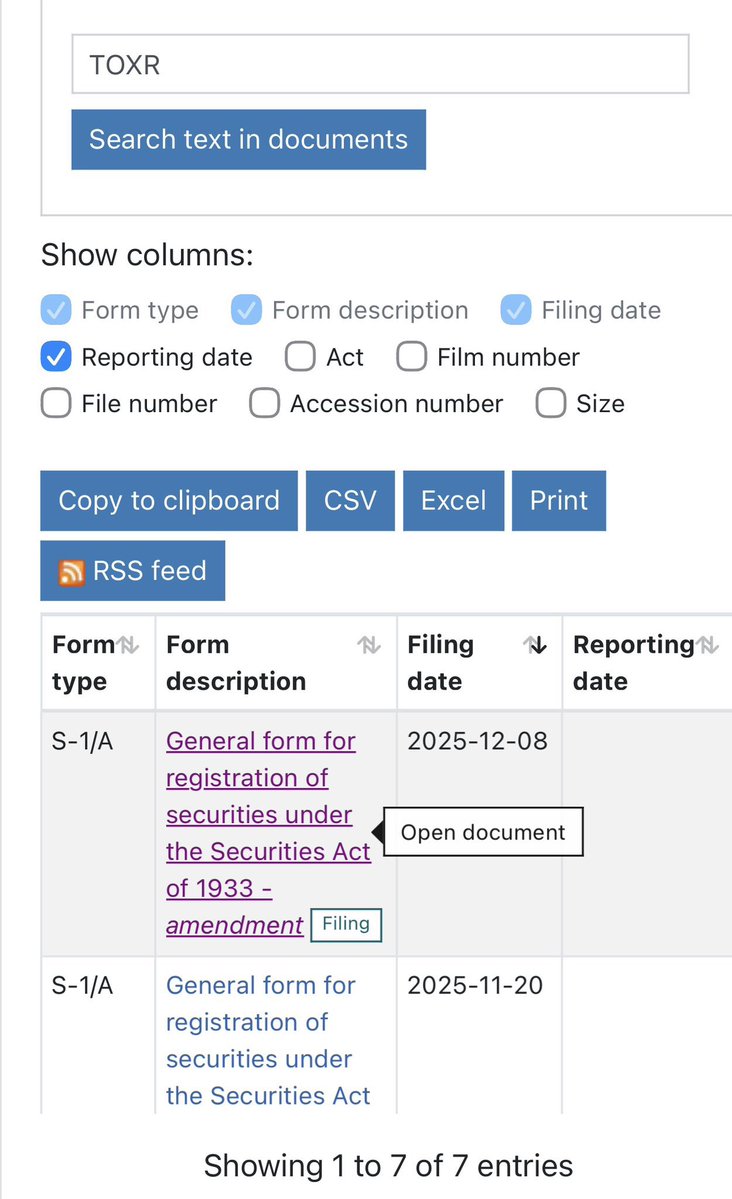
Task: Sort by Reporting date column sort icon
Action: click(x=708, y=645)
